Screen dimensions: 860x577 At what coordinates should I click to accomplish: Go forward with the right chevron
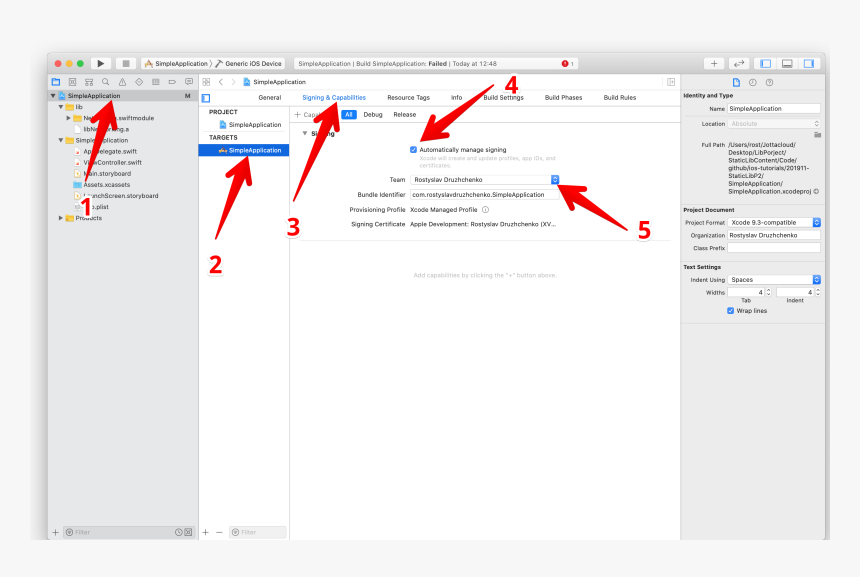coord(233,82)
